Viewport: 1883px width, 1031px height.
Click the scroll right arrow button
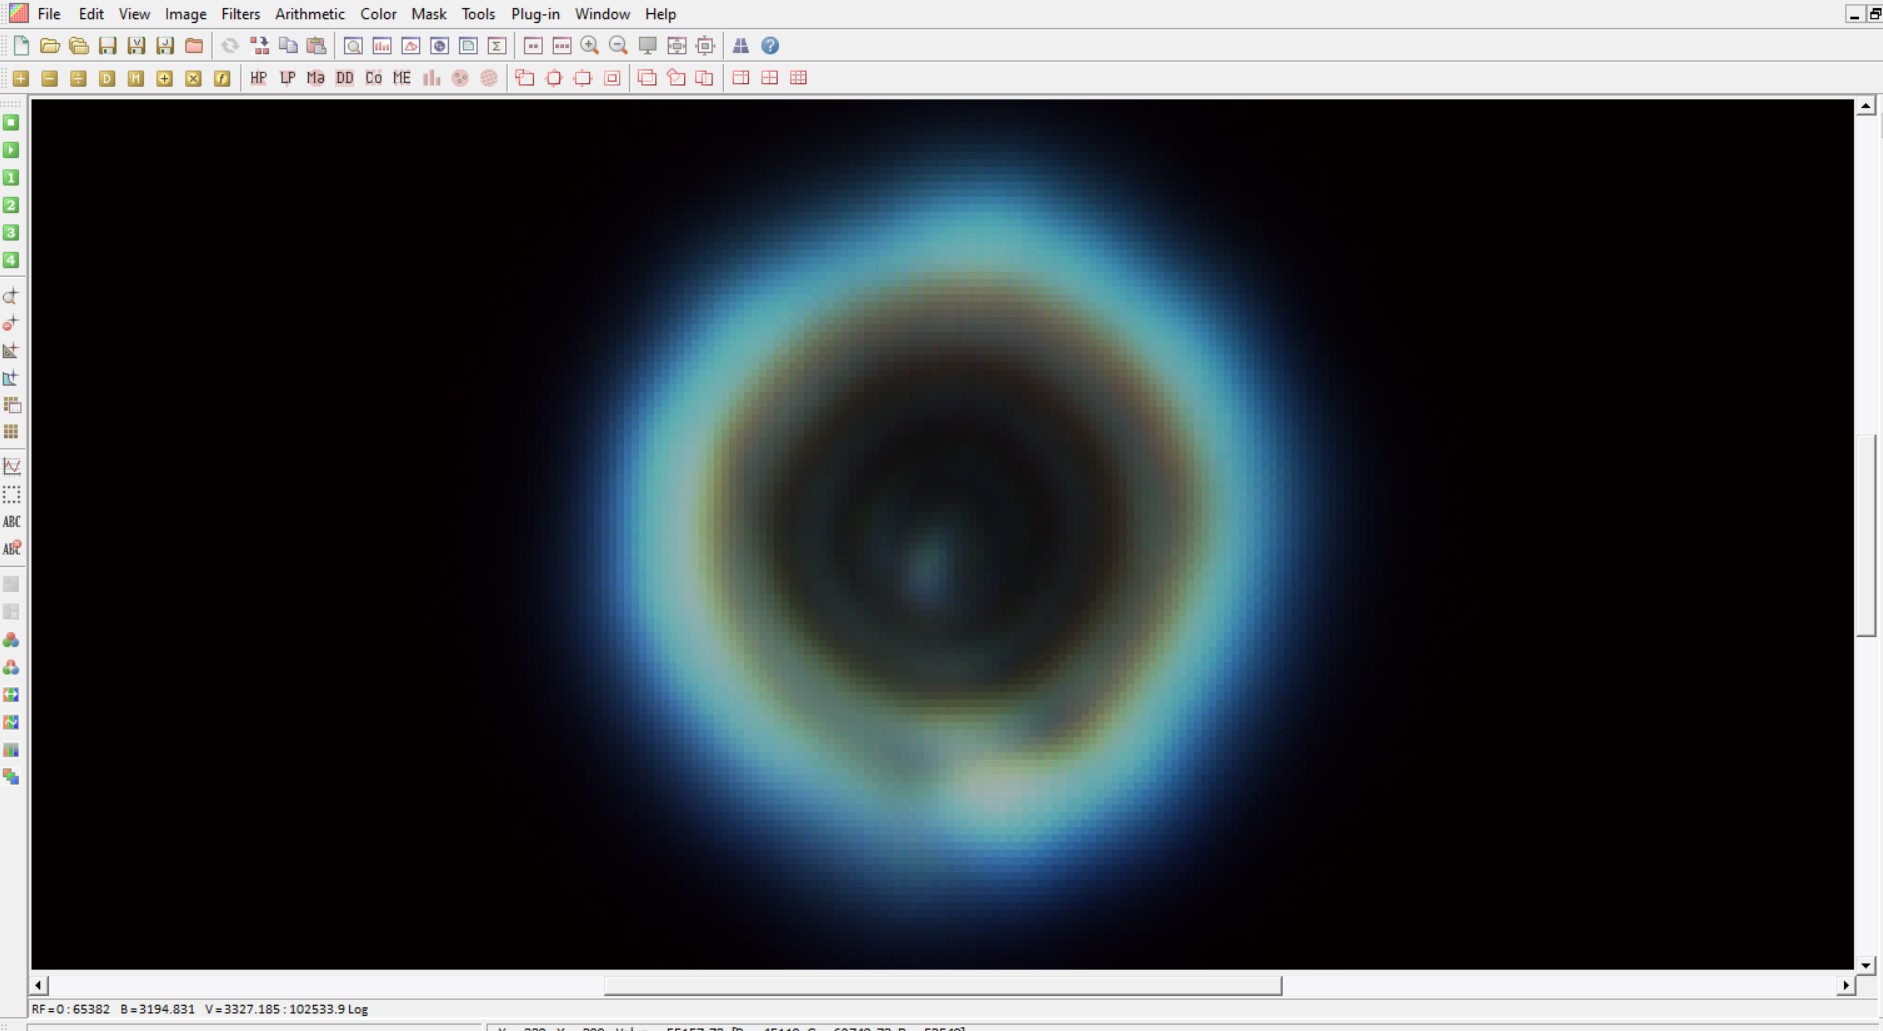[1846, 985]
